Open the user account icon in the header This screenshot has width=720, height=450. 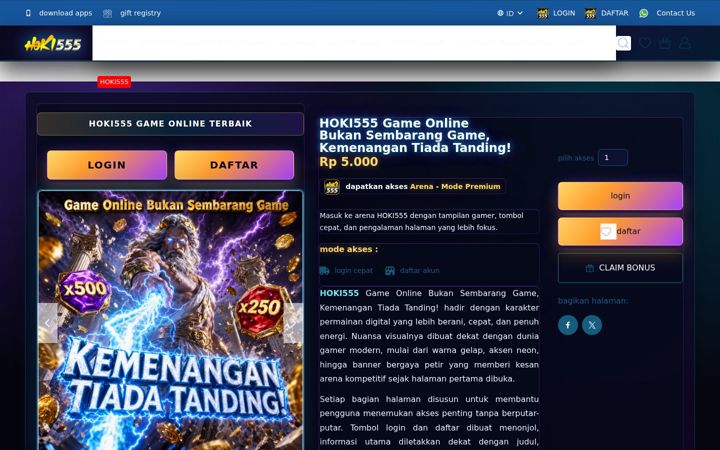[x=685, y=43]
